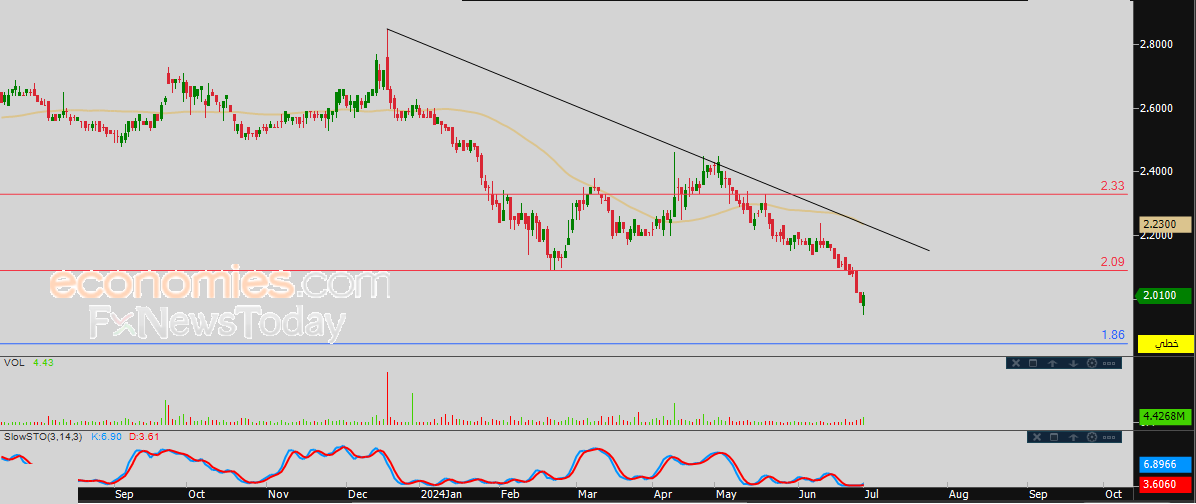This screenshot has width=1196, height=504.
Task: Click the Jun timeline label
Action: 805,494
